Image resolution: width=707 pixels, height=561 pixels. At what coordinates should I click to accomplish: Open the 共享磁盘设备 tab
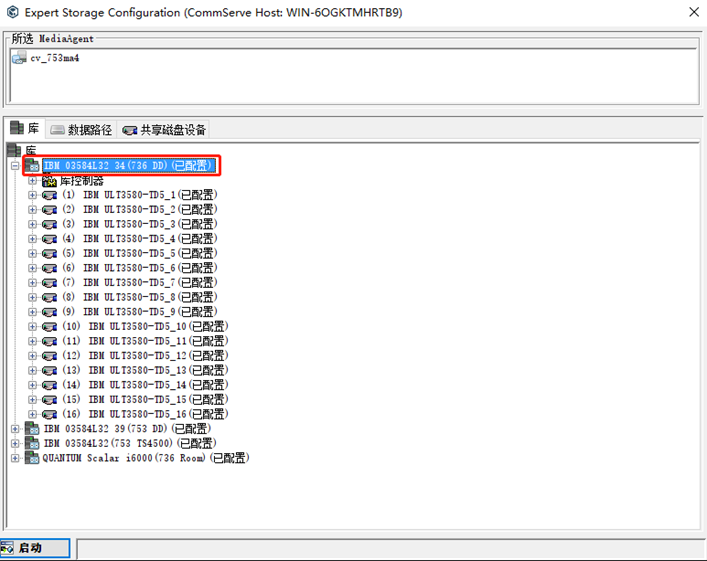pyautogui.click(x=164, y=130)
